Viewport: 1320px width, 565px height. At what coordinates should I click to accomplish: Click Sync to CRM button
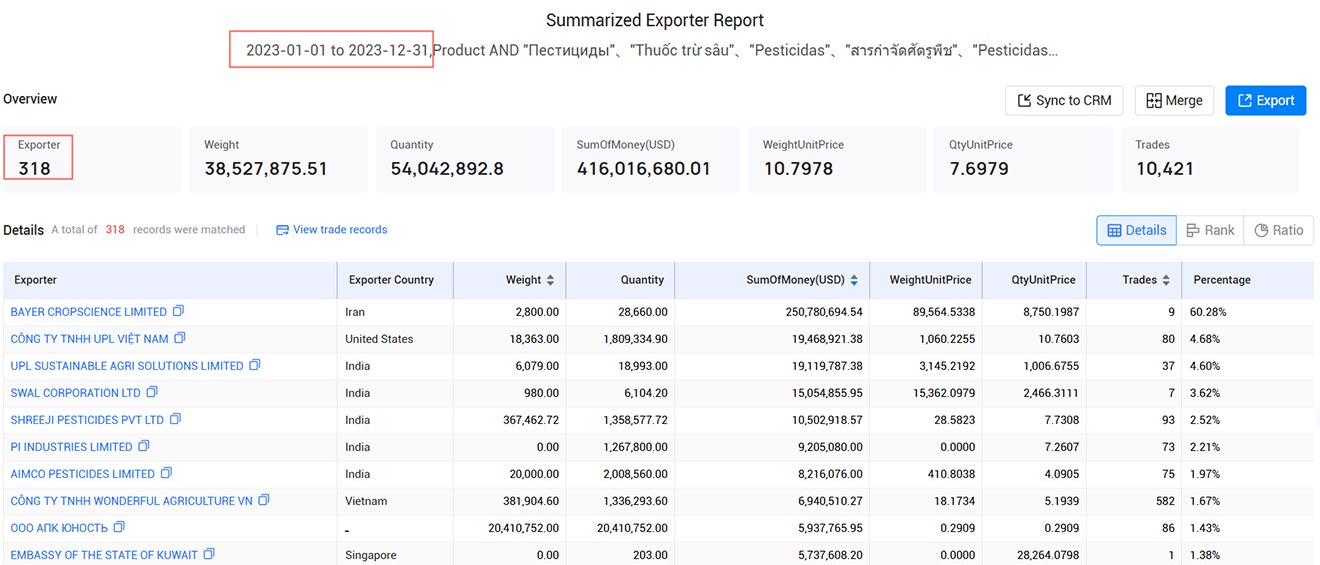click(1065, 100)
